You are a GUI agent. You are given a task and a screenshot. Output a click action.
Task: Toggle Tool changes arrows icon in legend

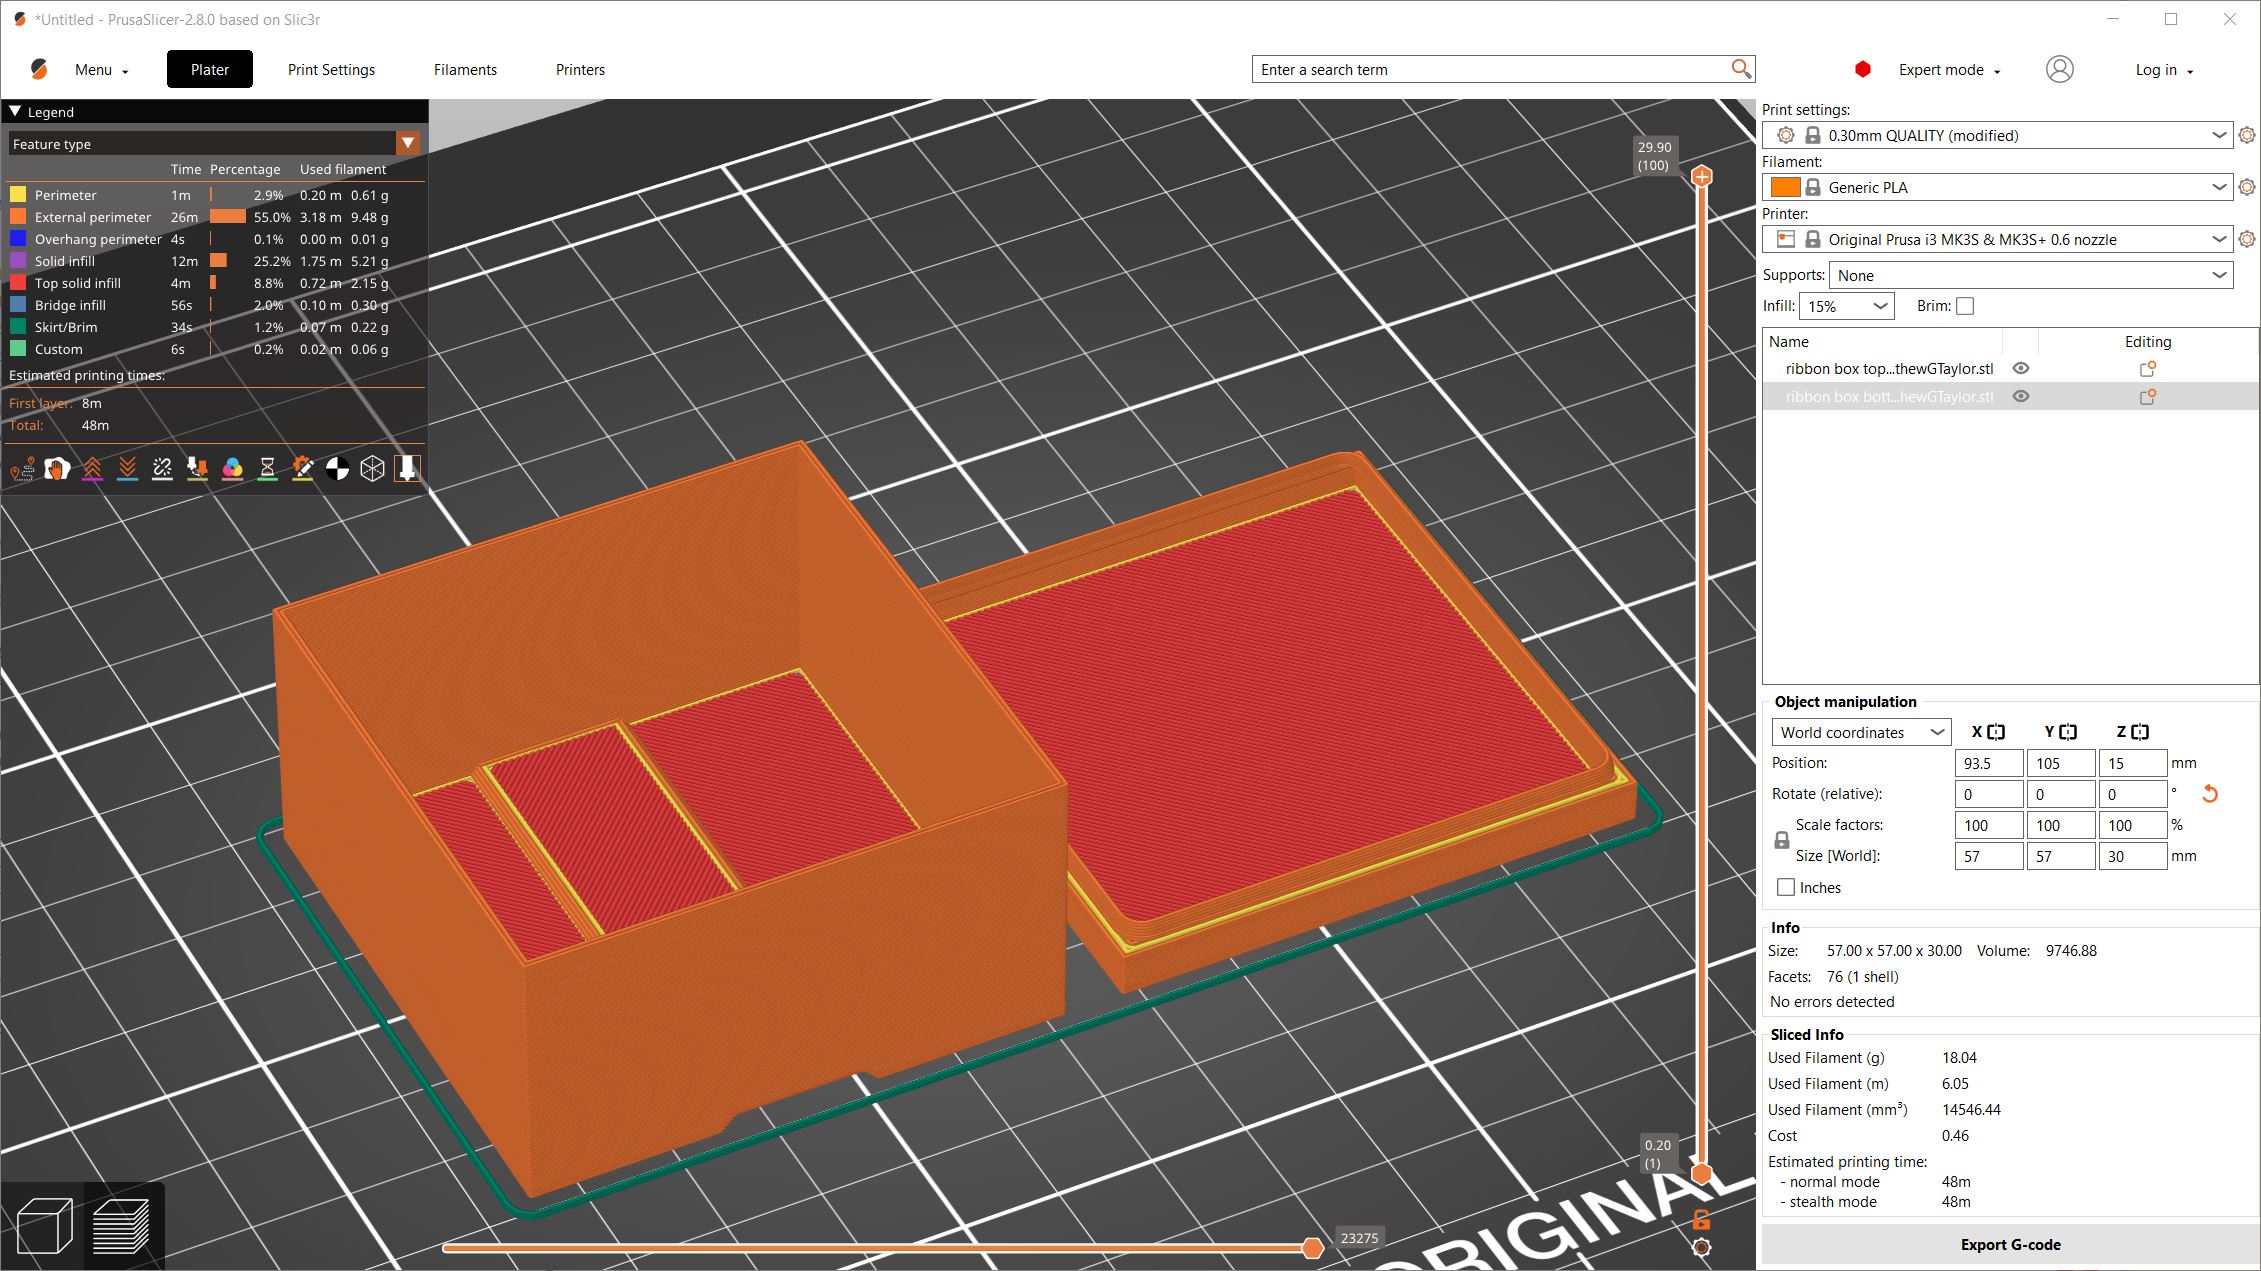197,468
